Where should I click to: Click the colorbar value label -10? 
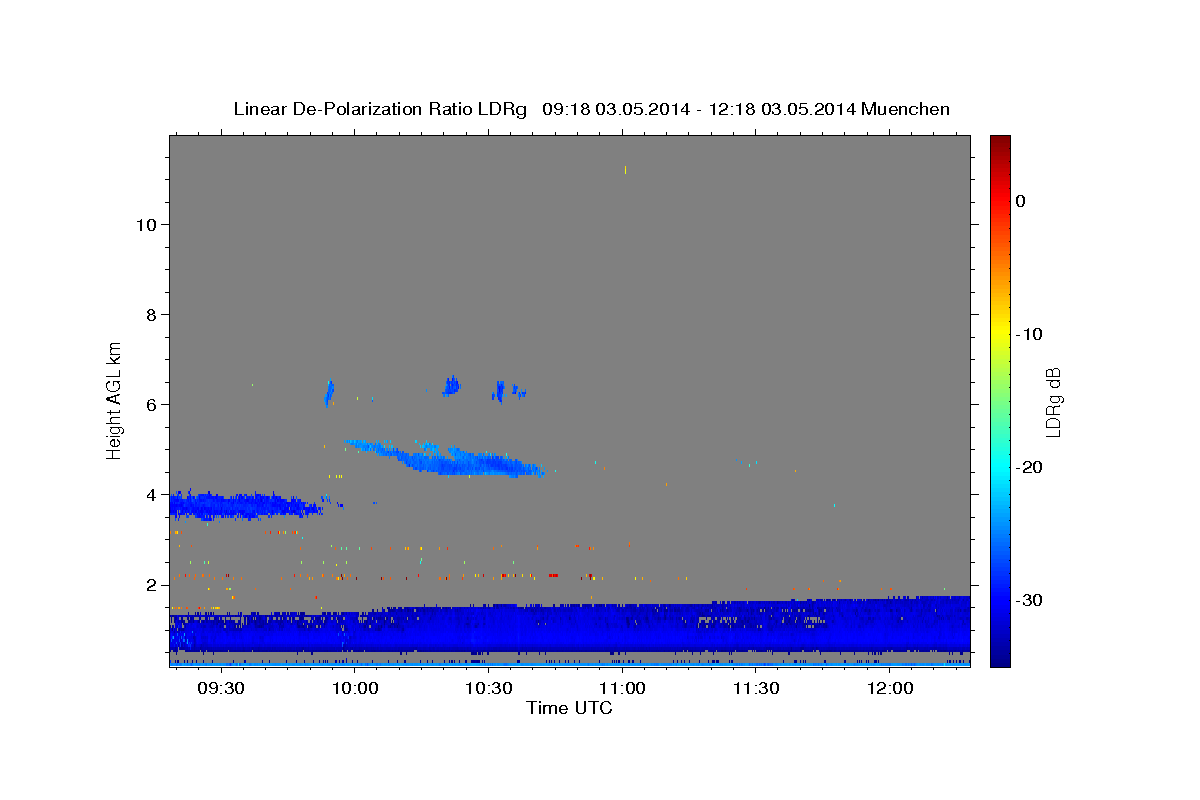[x=1030, y=334]
